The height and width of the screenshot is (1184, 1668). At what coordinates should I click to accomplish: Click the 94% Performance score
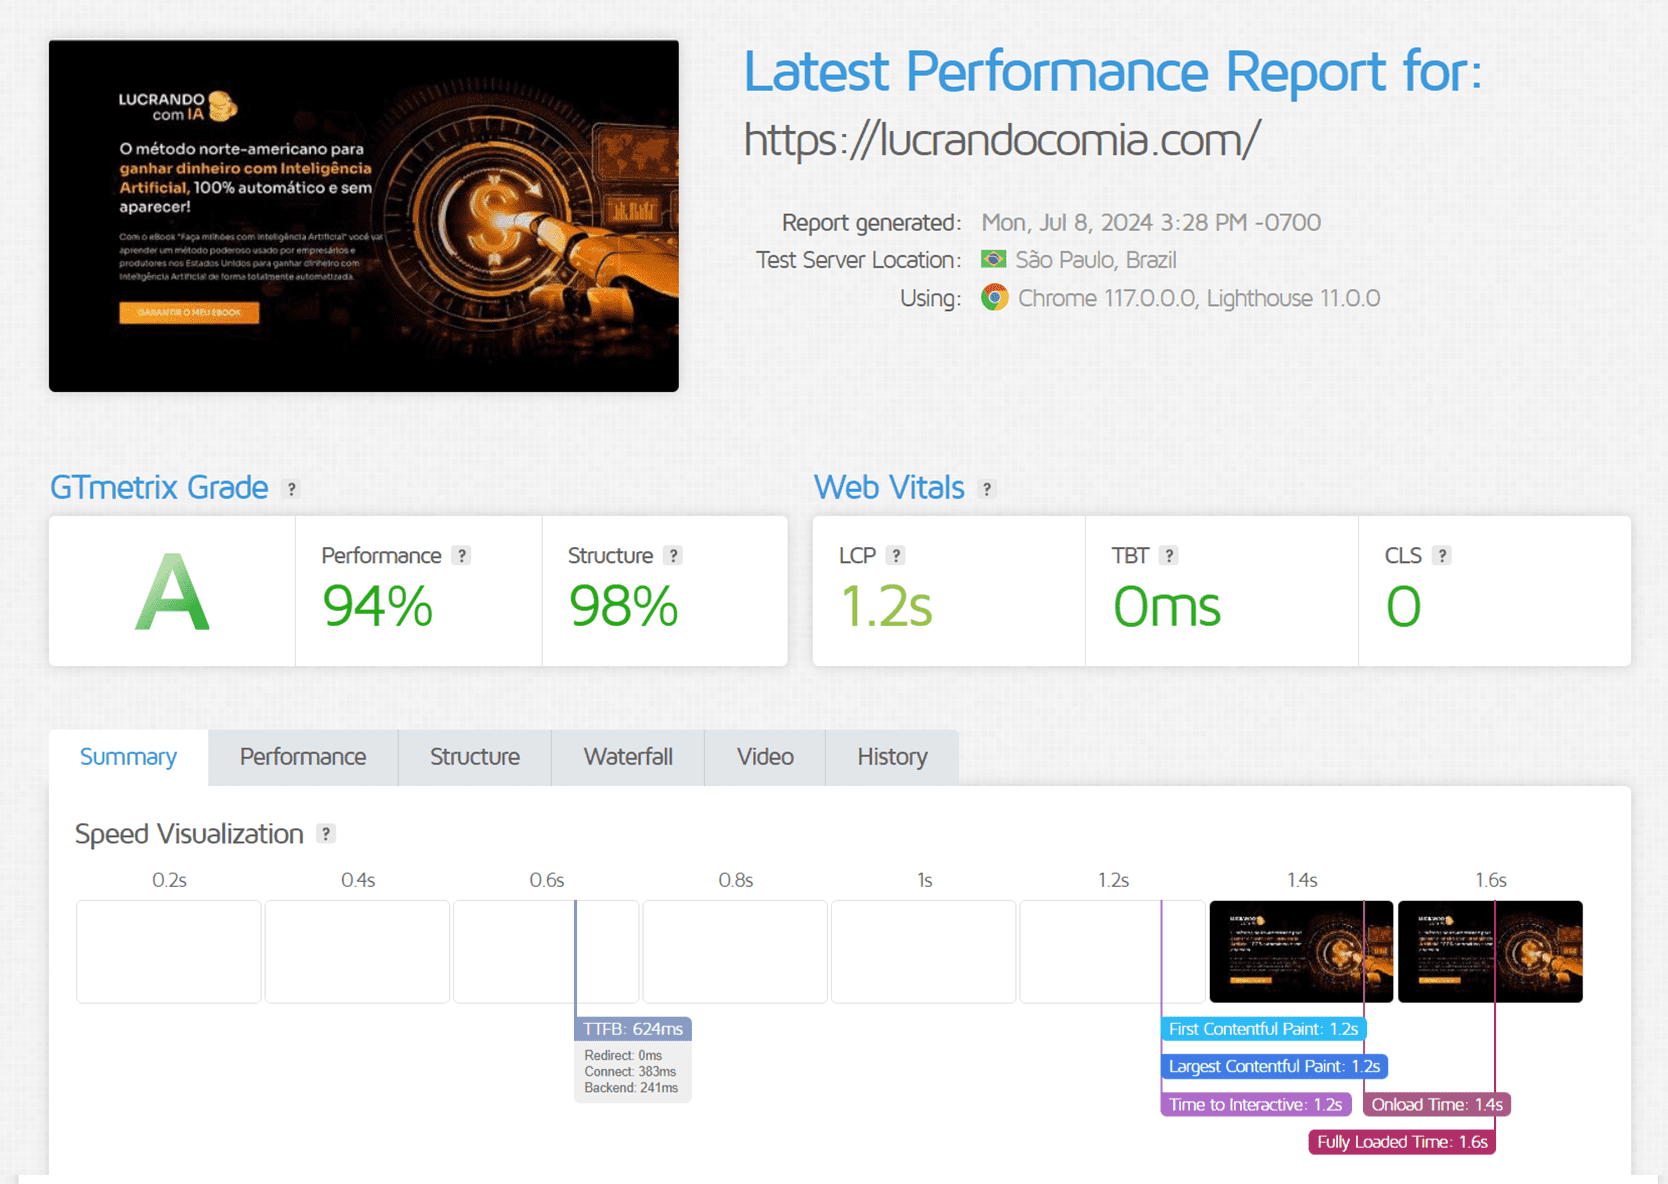pos(378,606)
